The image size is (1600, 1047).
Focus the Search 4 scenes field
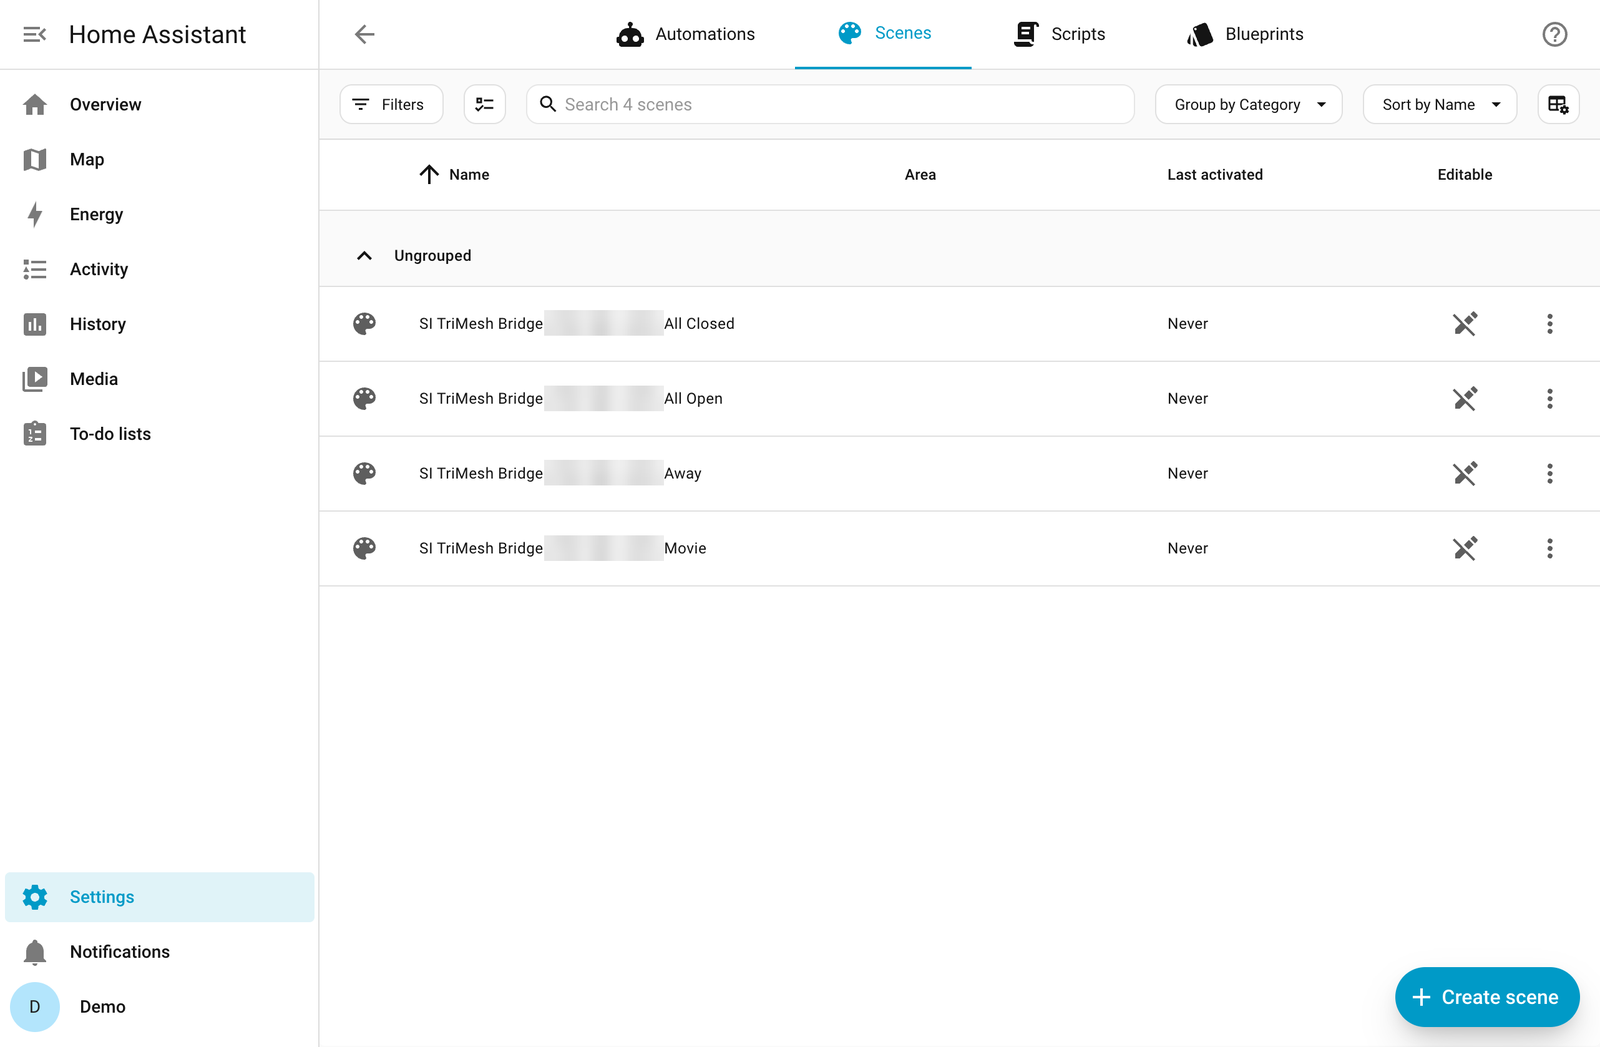coord(830,104)
